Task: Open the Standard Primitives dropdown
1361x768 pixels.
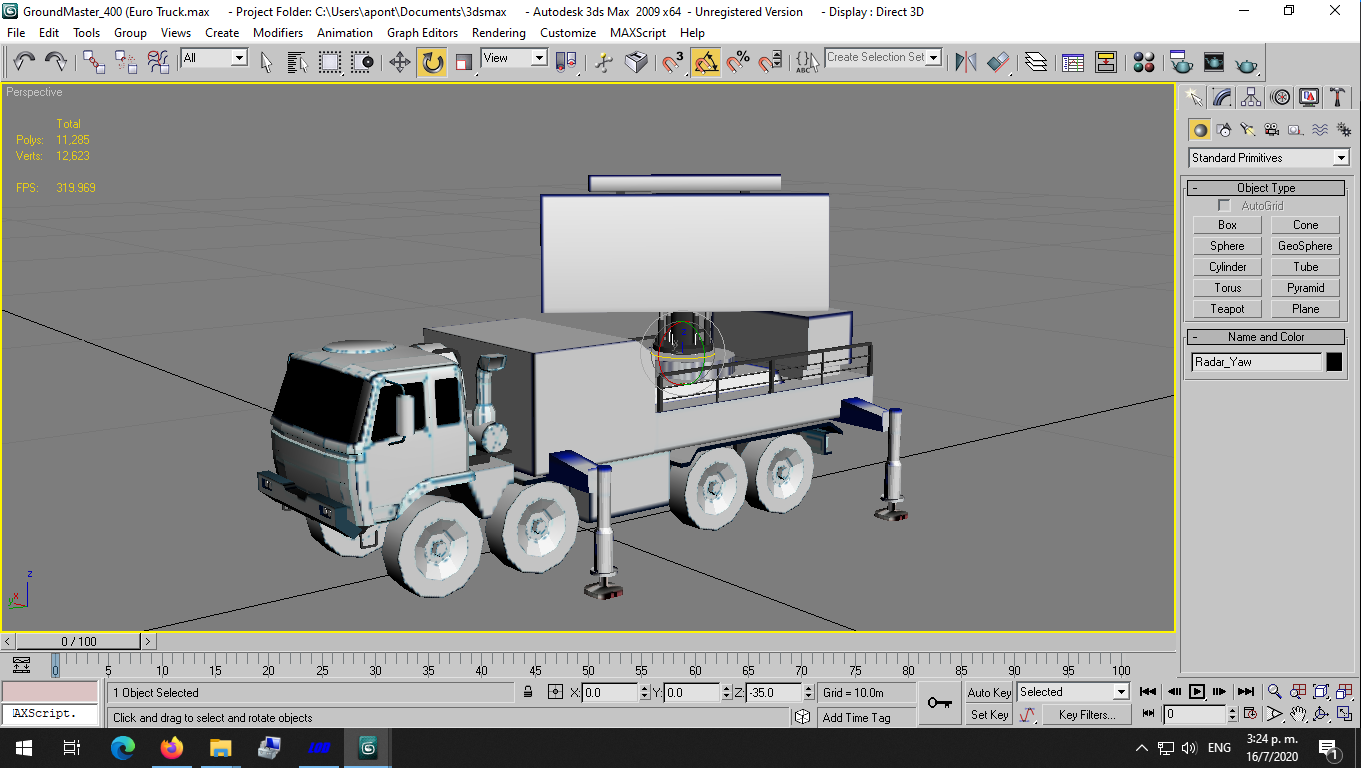Action: tap(1269, 158)
